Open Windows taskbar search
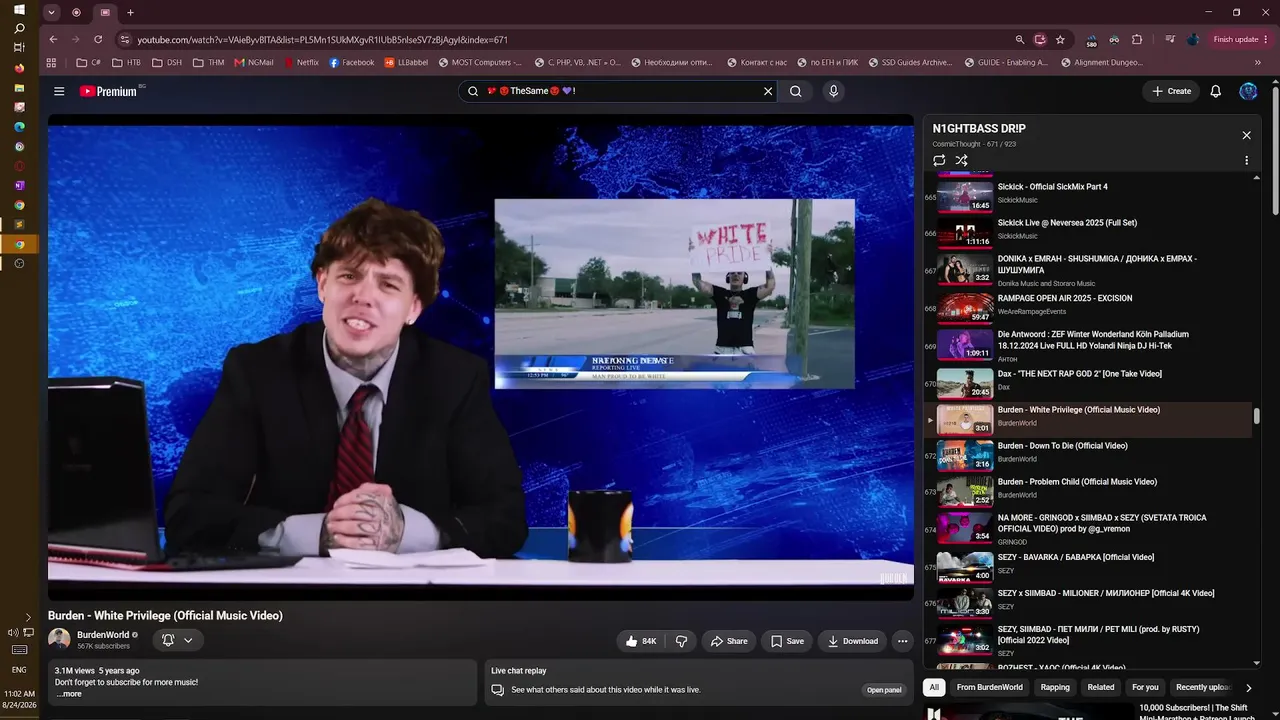 [x=19, y=28]
